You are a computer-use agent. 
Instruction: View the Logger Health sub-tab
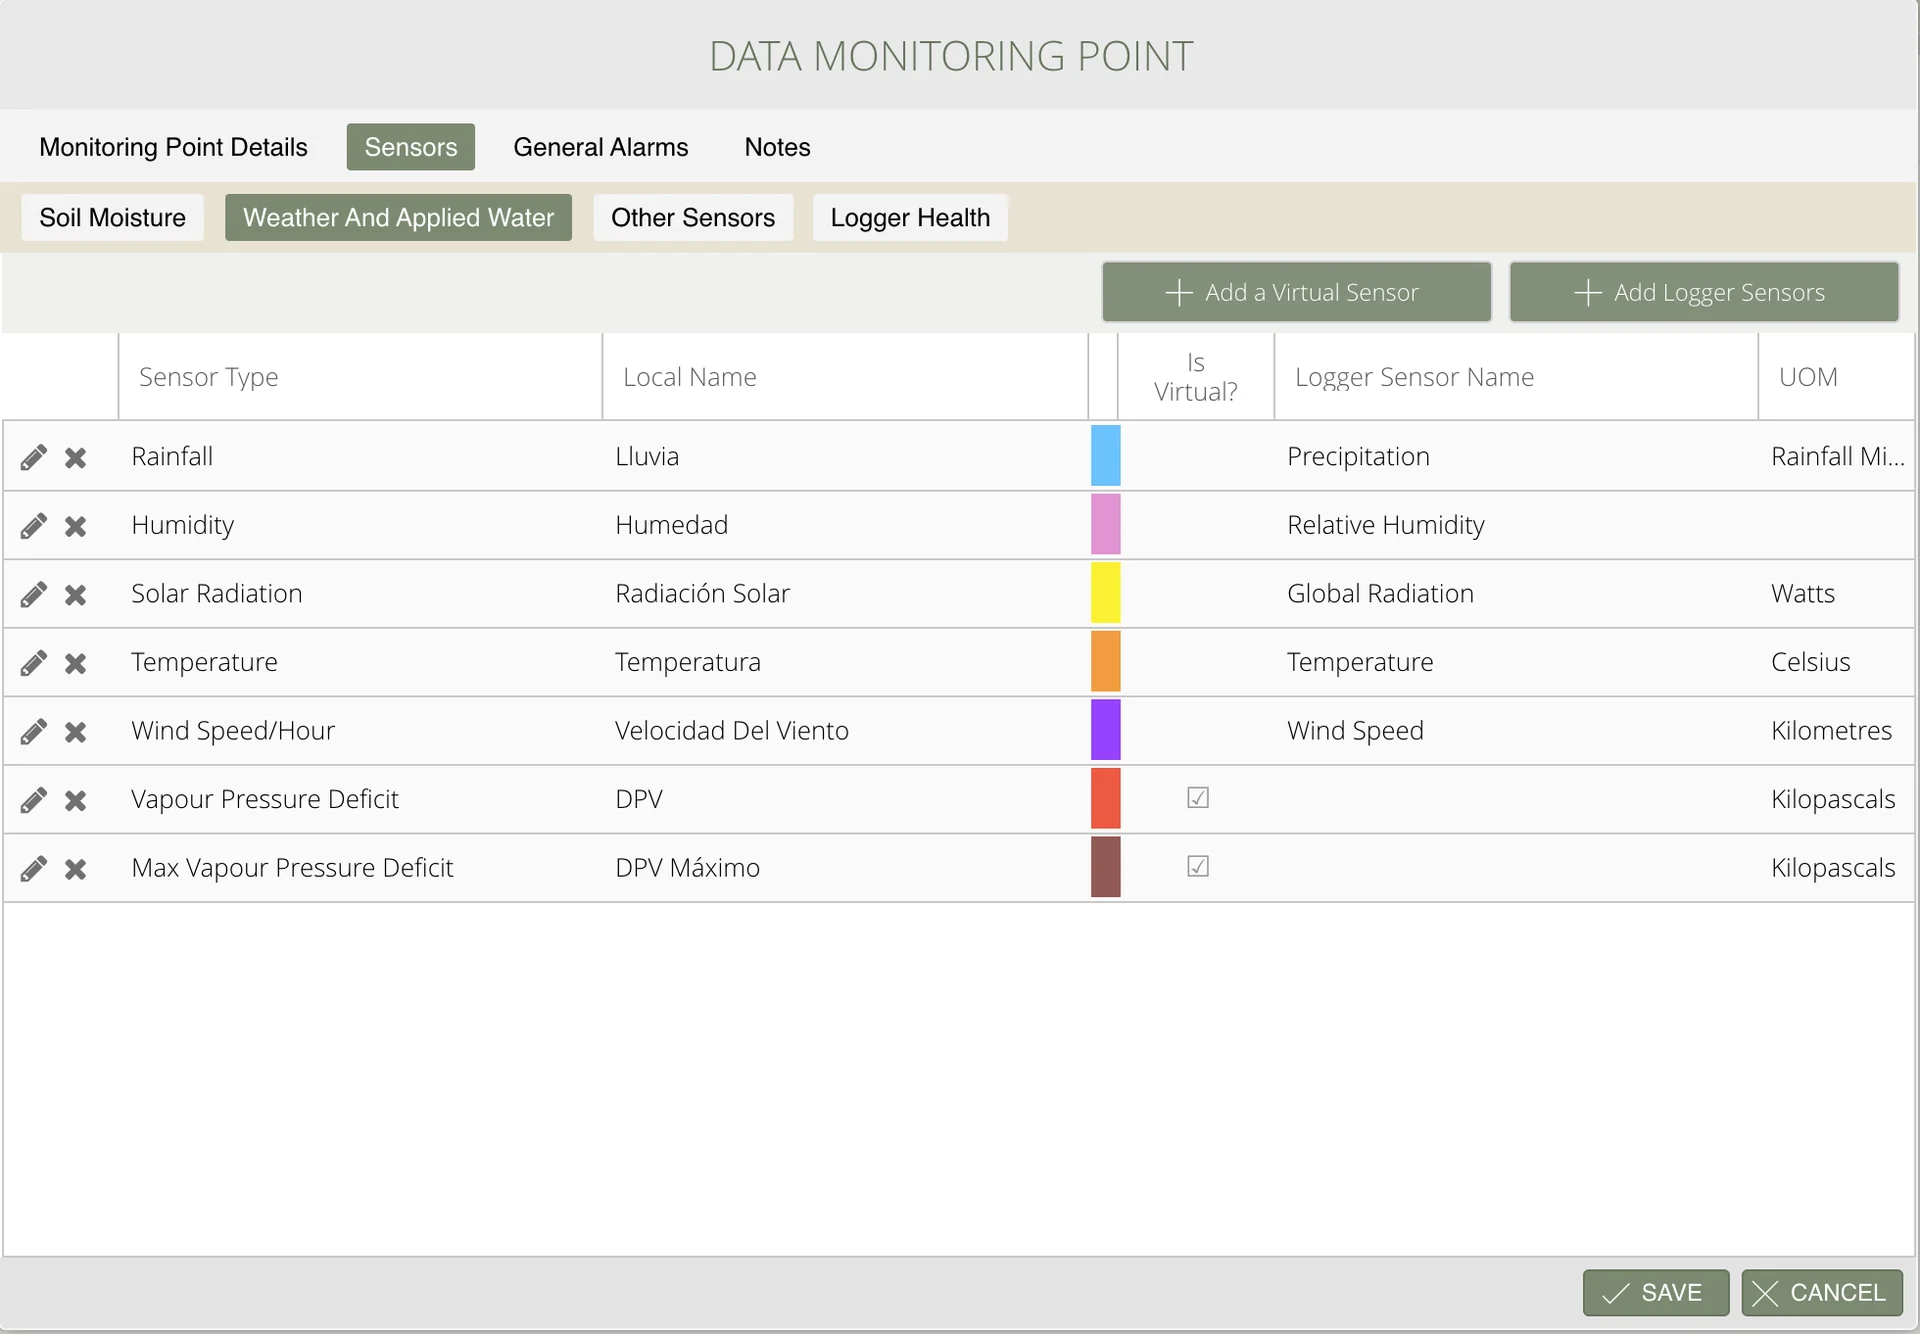[x=910, y=217]
